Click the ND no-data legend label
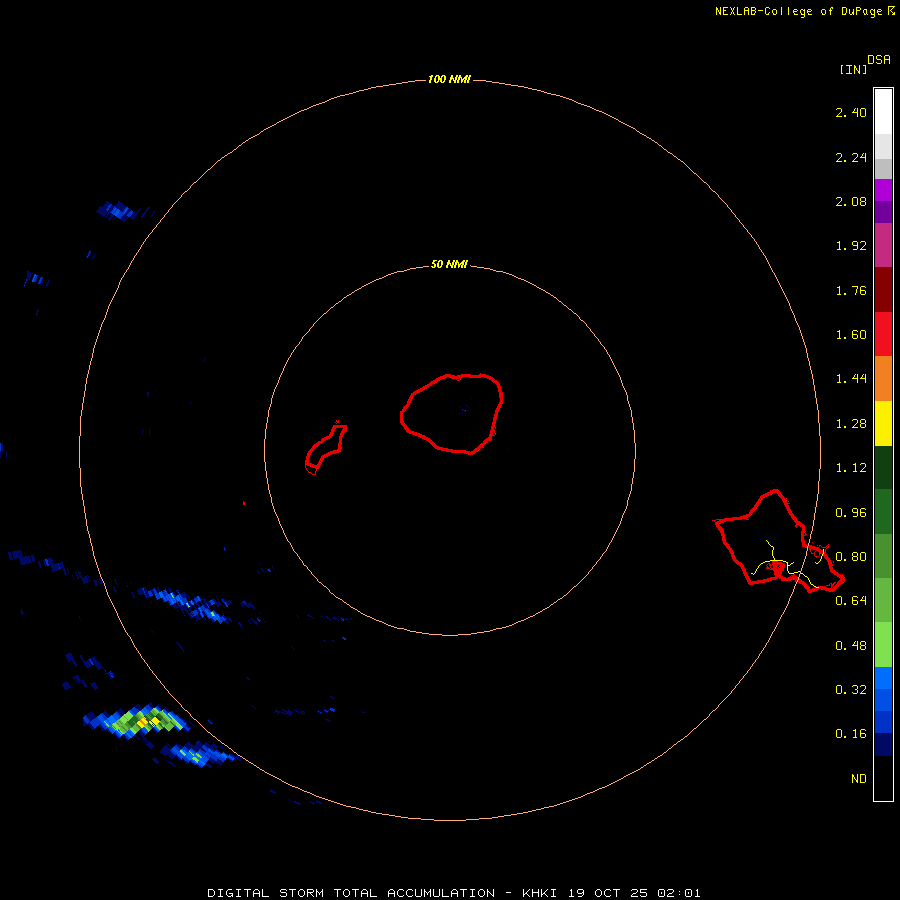Image resolution: width=900 pixels, height=900 pixels. [859, 779]
